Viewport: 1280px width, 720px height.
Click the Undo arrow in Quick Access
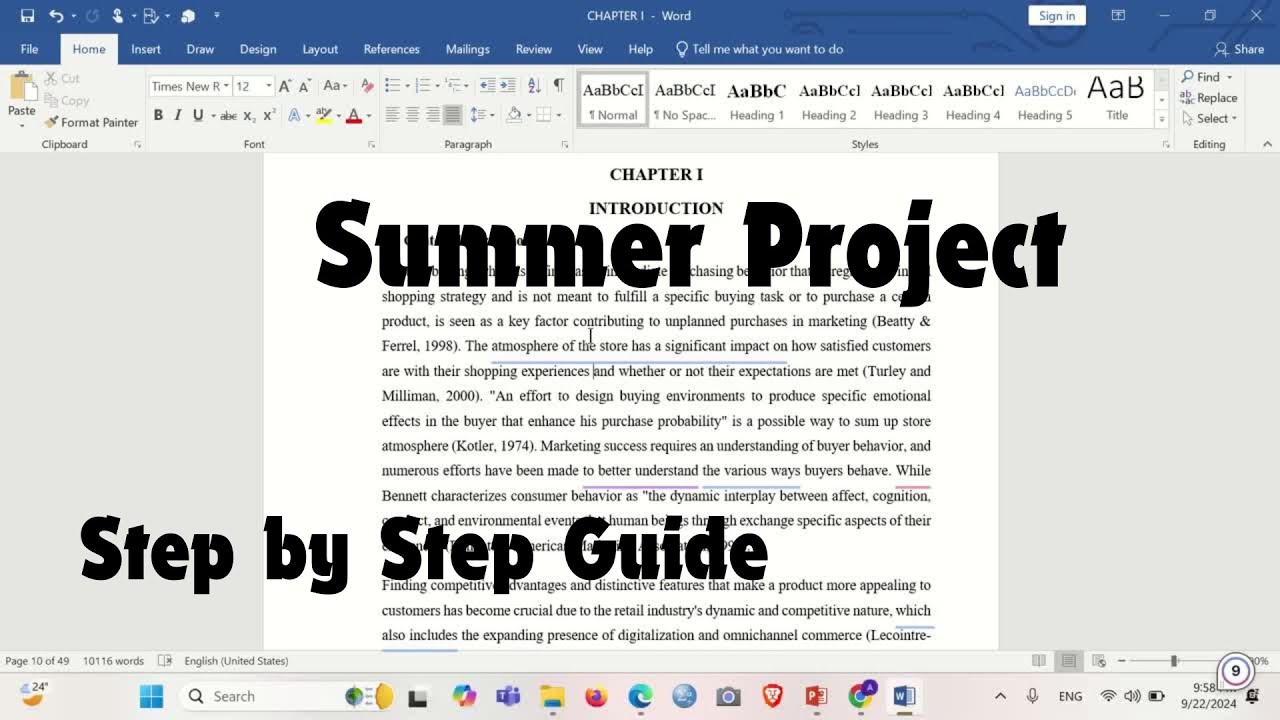pyautogui.click(x=56, y=16)
